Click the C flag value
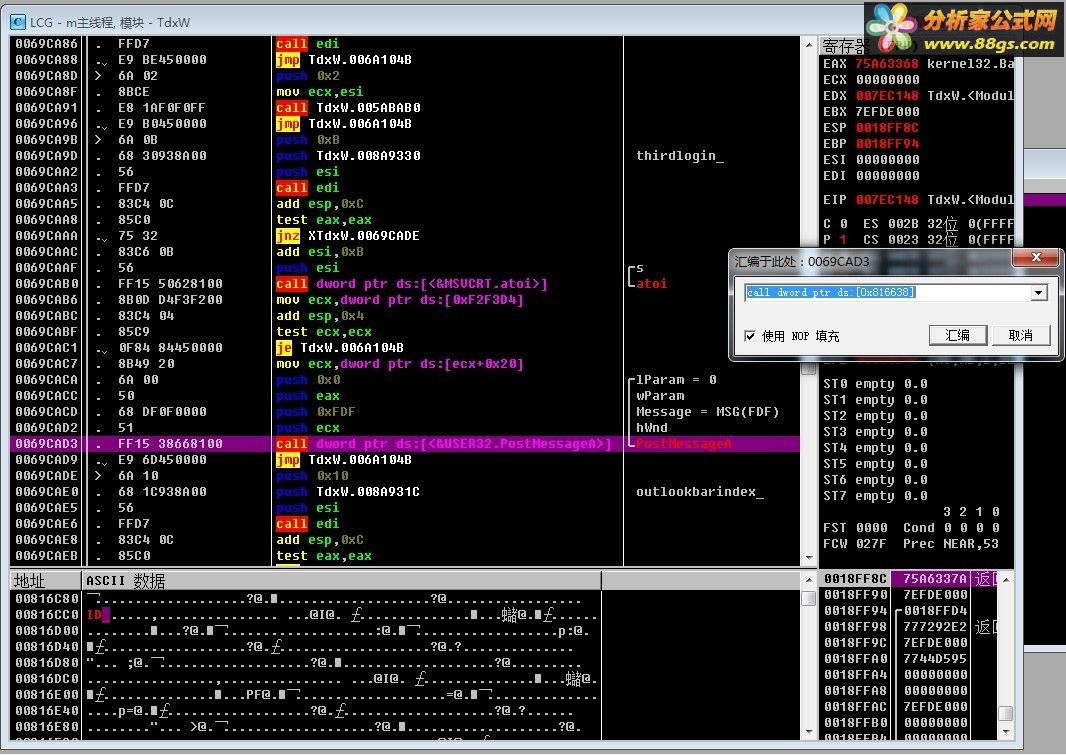The height and width of the screenshot is (755, 1066). pos(843,224)
